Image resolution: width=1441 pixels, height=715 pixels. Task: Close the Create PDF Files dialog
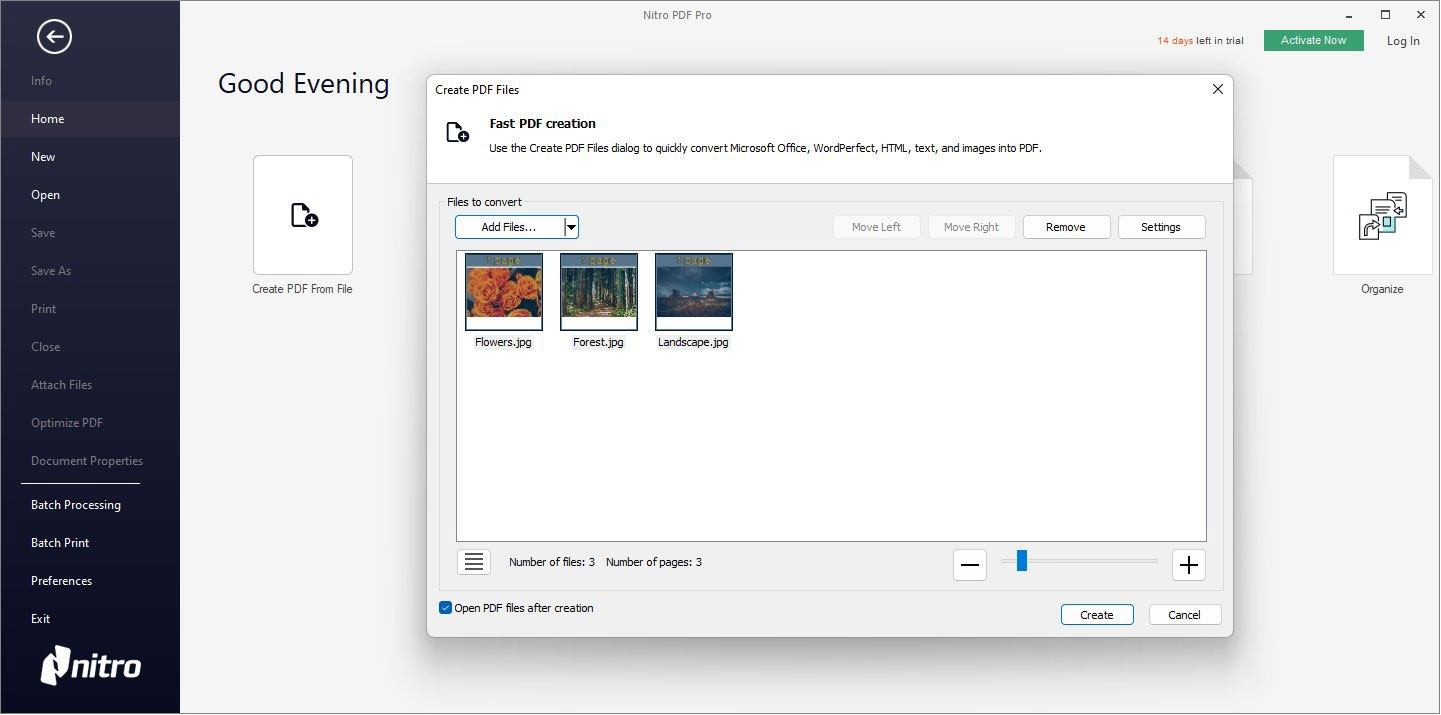pyautogui.click(x=1217, y=89)
